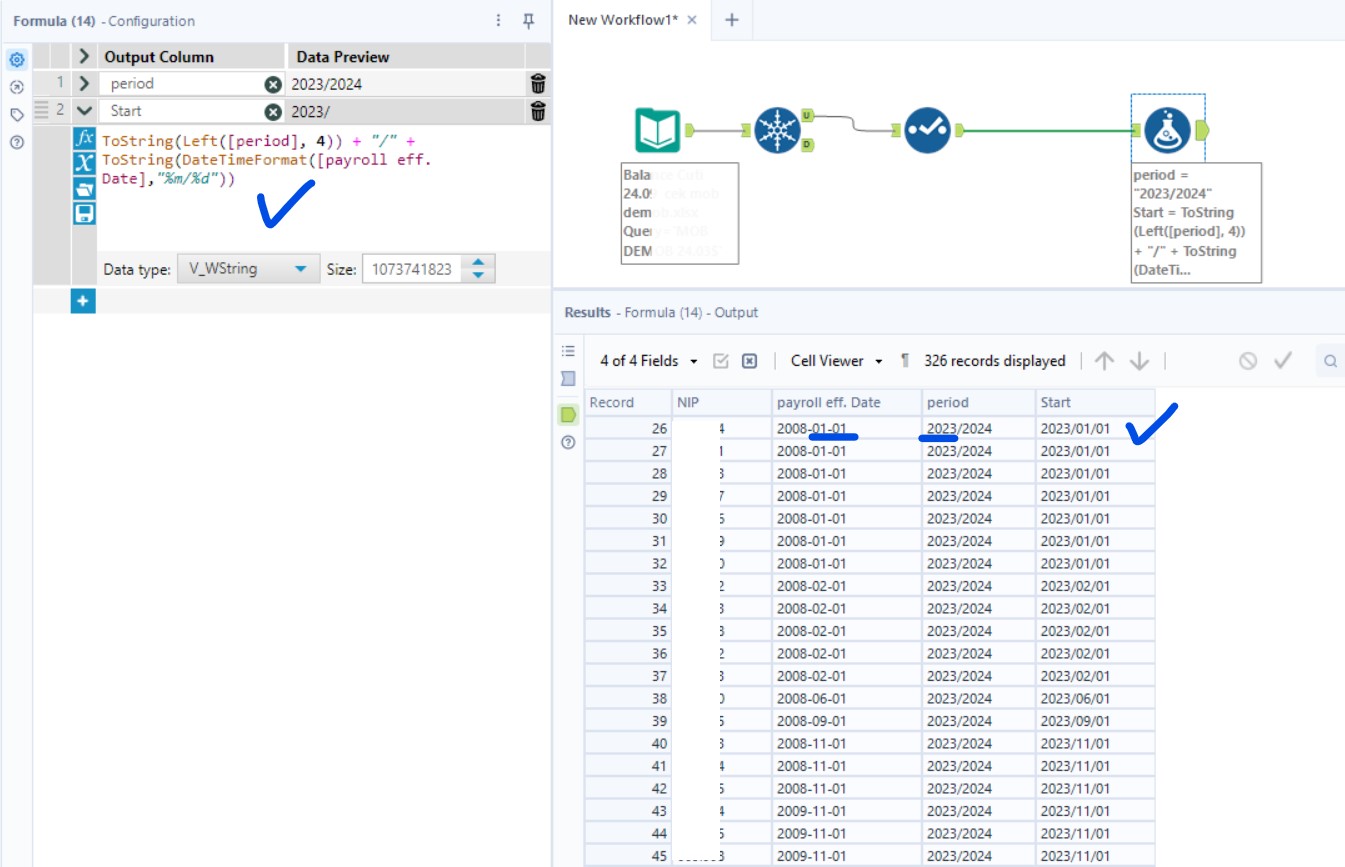Toggle the field selection checkbox beside 4 of 4 Fields

pos(723,360)
